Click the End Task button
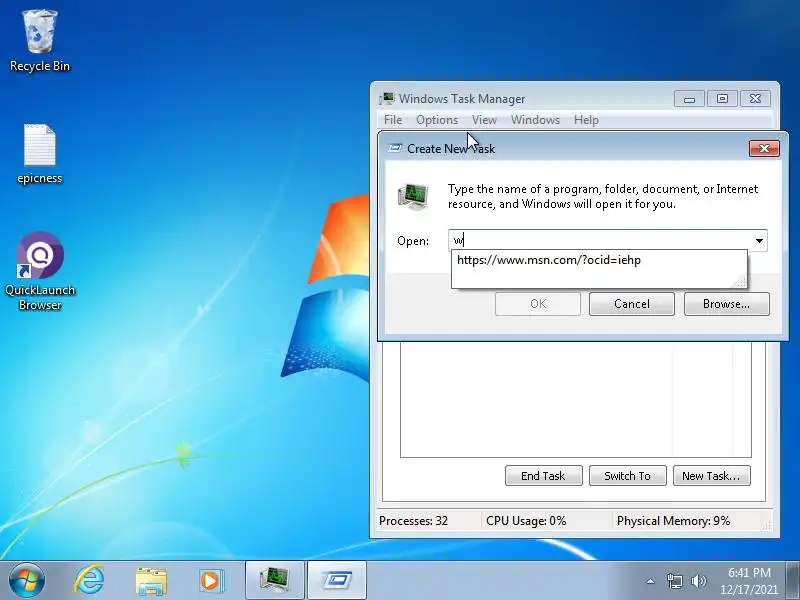800x600 pixels. pyautogui.click(x=543, y=476)
